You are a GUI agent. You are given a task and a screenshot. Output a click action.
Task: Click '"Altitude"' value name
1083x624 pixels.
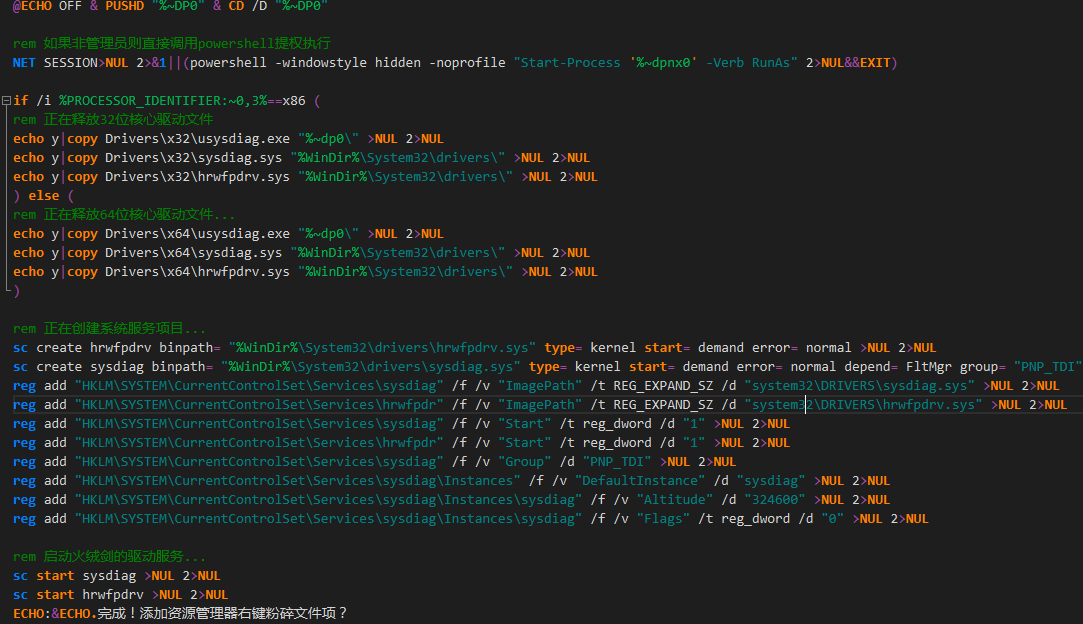click(675, 500)
